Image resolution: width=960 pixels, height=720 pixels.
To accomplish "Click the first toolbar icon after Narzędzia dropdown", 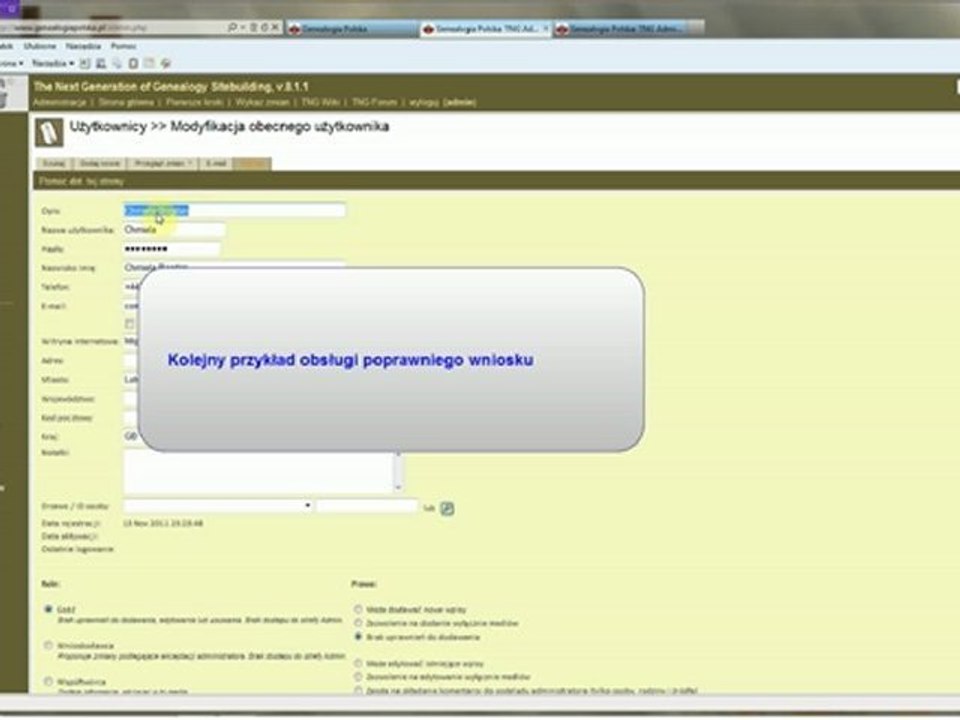I will (x=85, y=63).
